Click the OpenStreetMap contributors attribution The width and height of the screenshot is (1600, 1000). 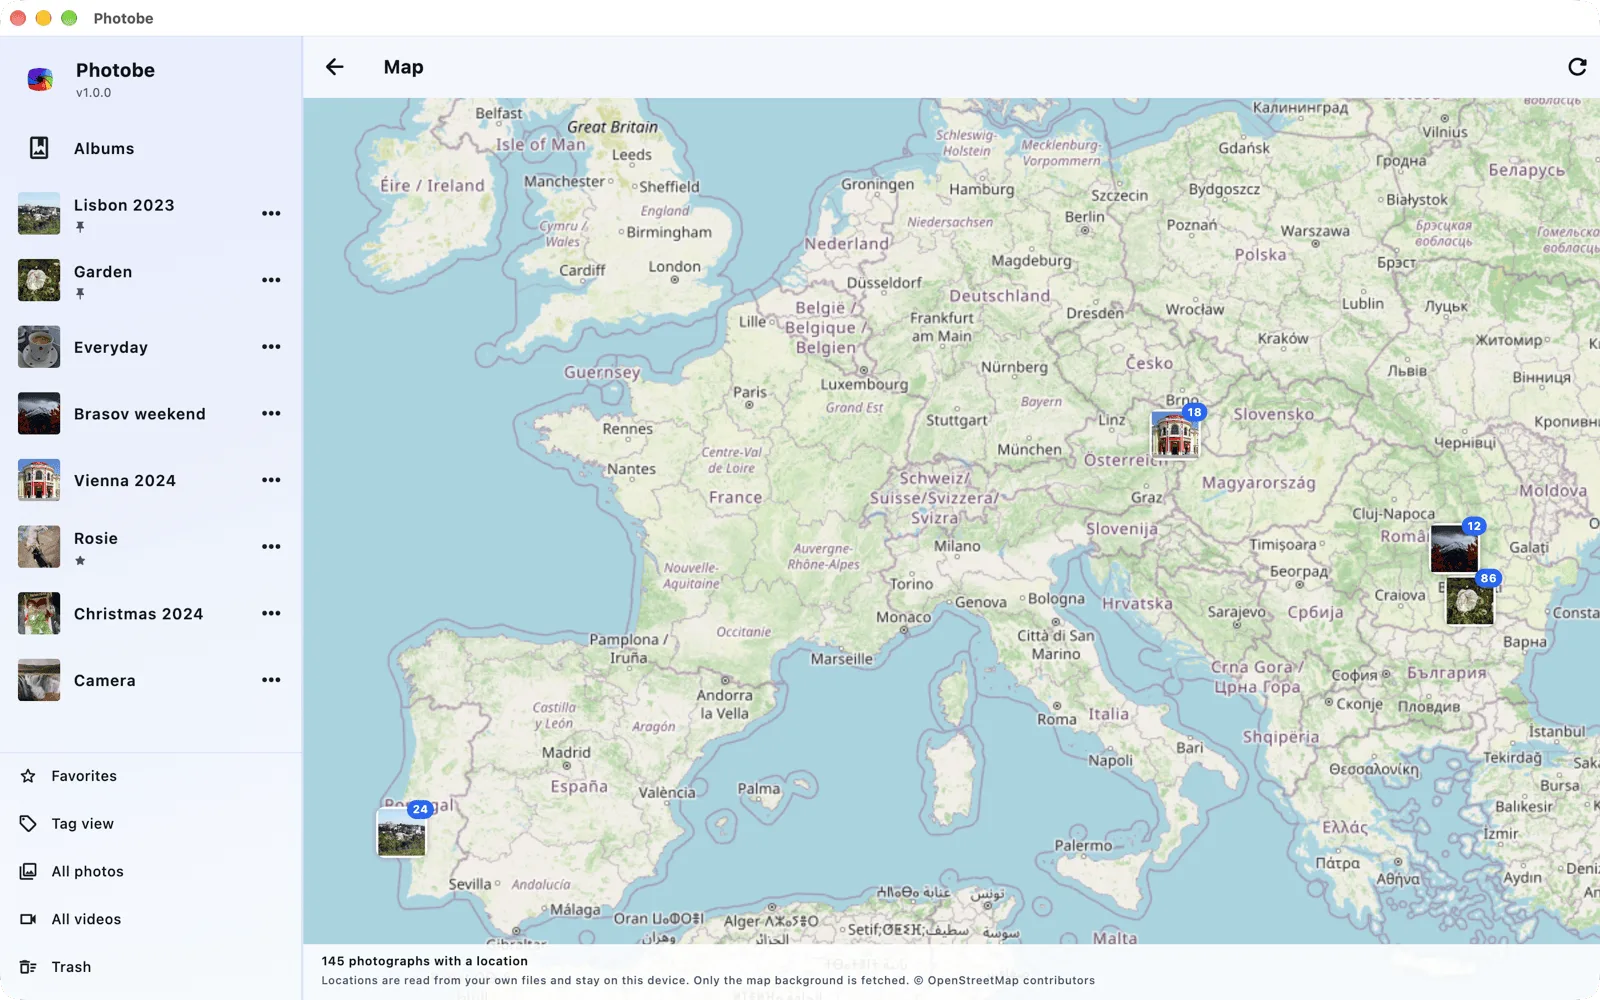[x=1004, y=980]
